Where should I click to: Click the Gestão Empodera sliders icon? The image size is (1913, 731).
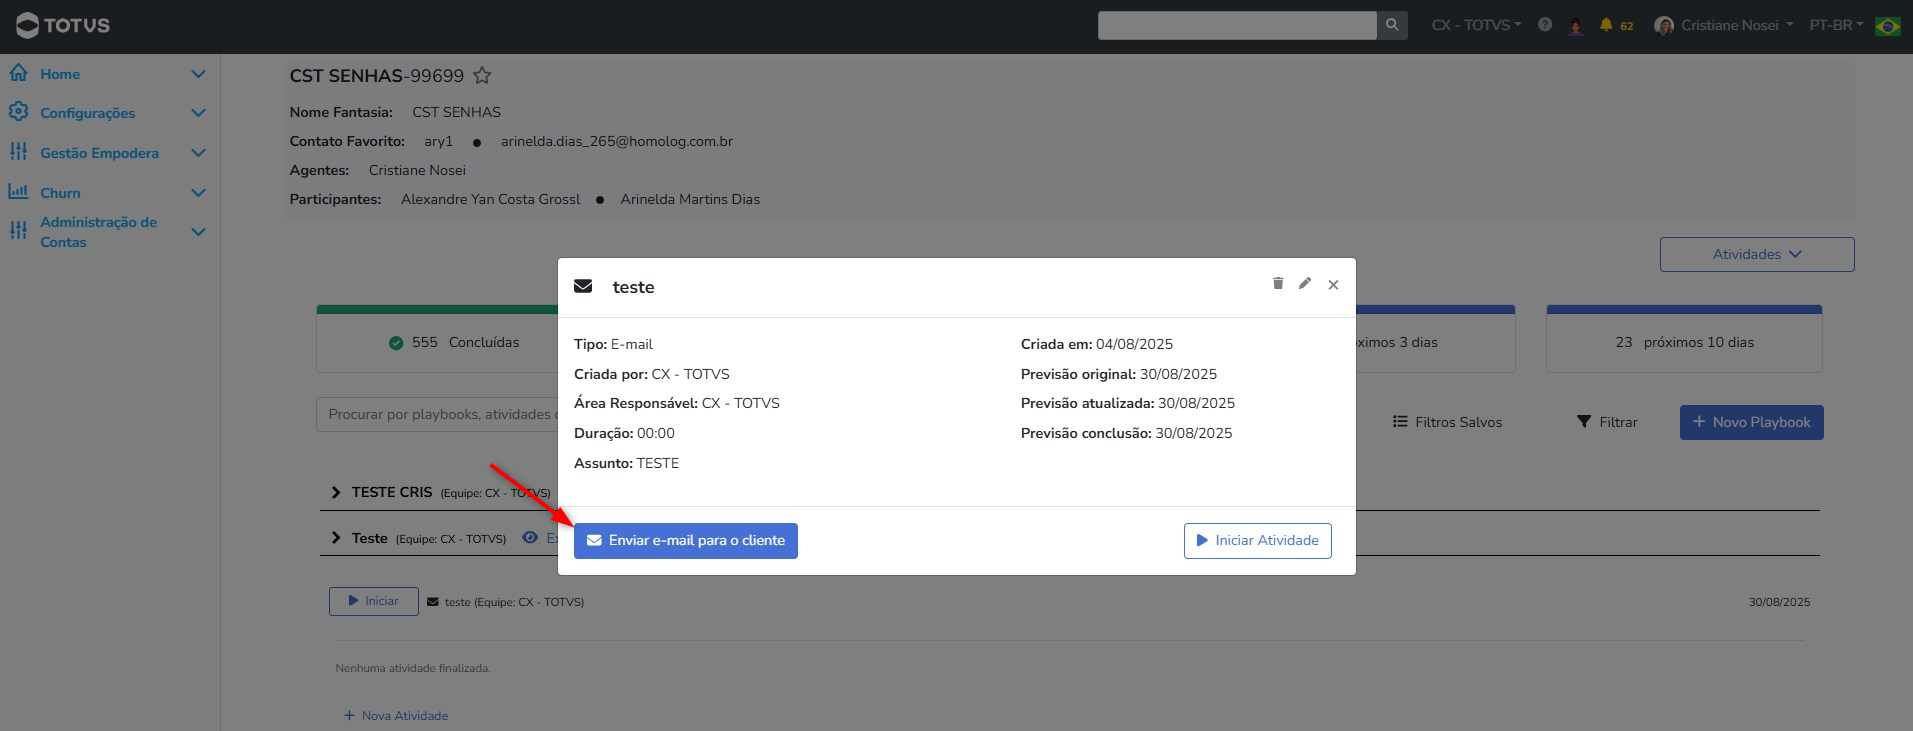pos(18,152)
